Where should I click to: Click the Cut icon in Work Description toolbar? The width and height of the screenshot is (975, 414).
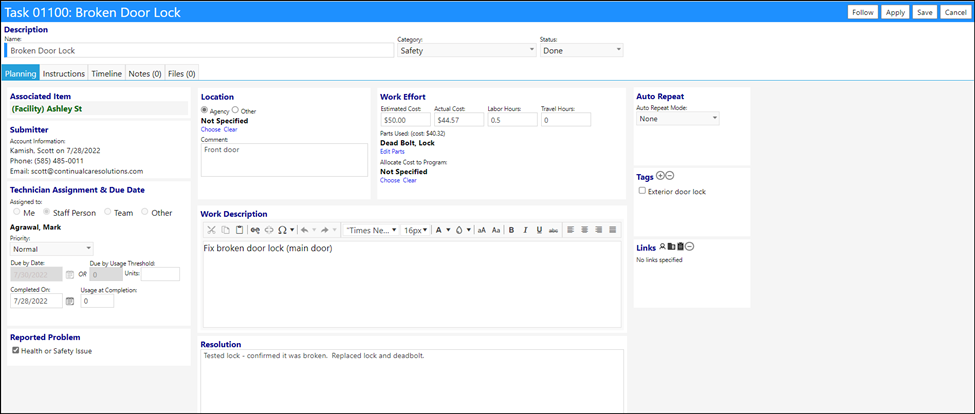pyautogui.click(x=211, y=230)
